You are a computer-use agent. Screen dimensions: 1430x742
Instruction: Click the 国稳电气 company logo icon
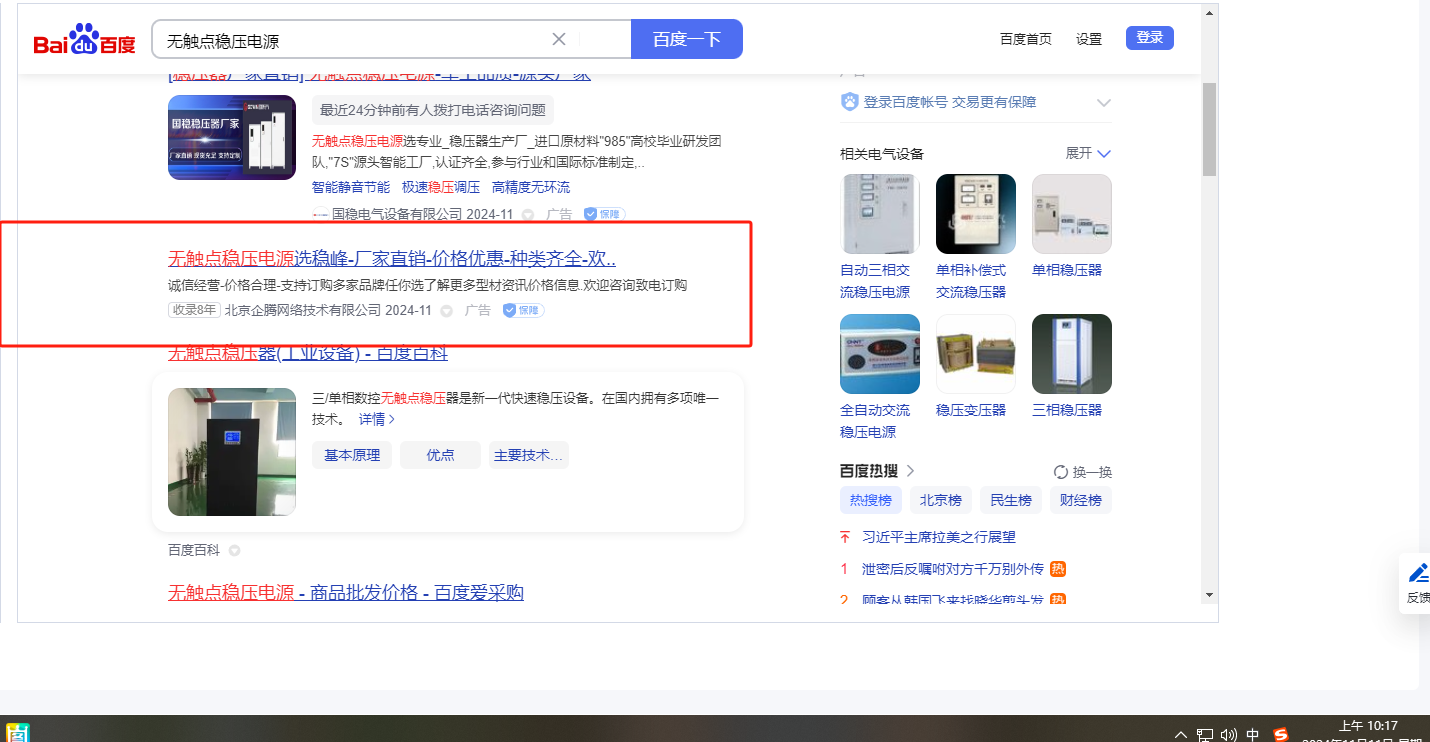[x=320, y=214]
